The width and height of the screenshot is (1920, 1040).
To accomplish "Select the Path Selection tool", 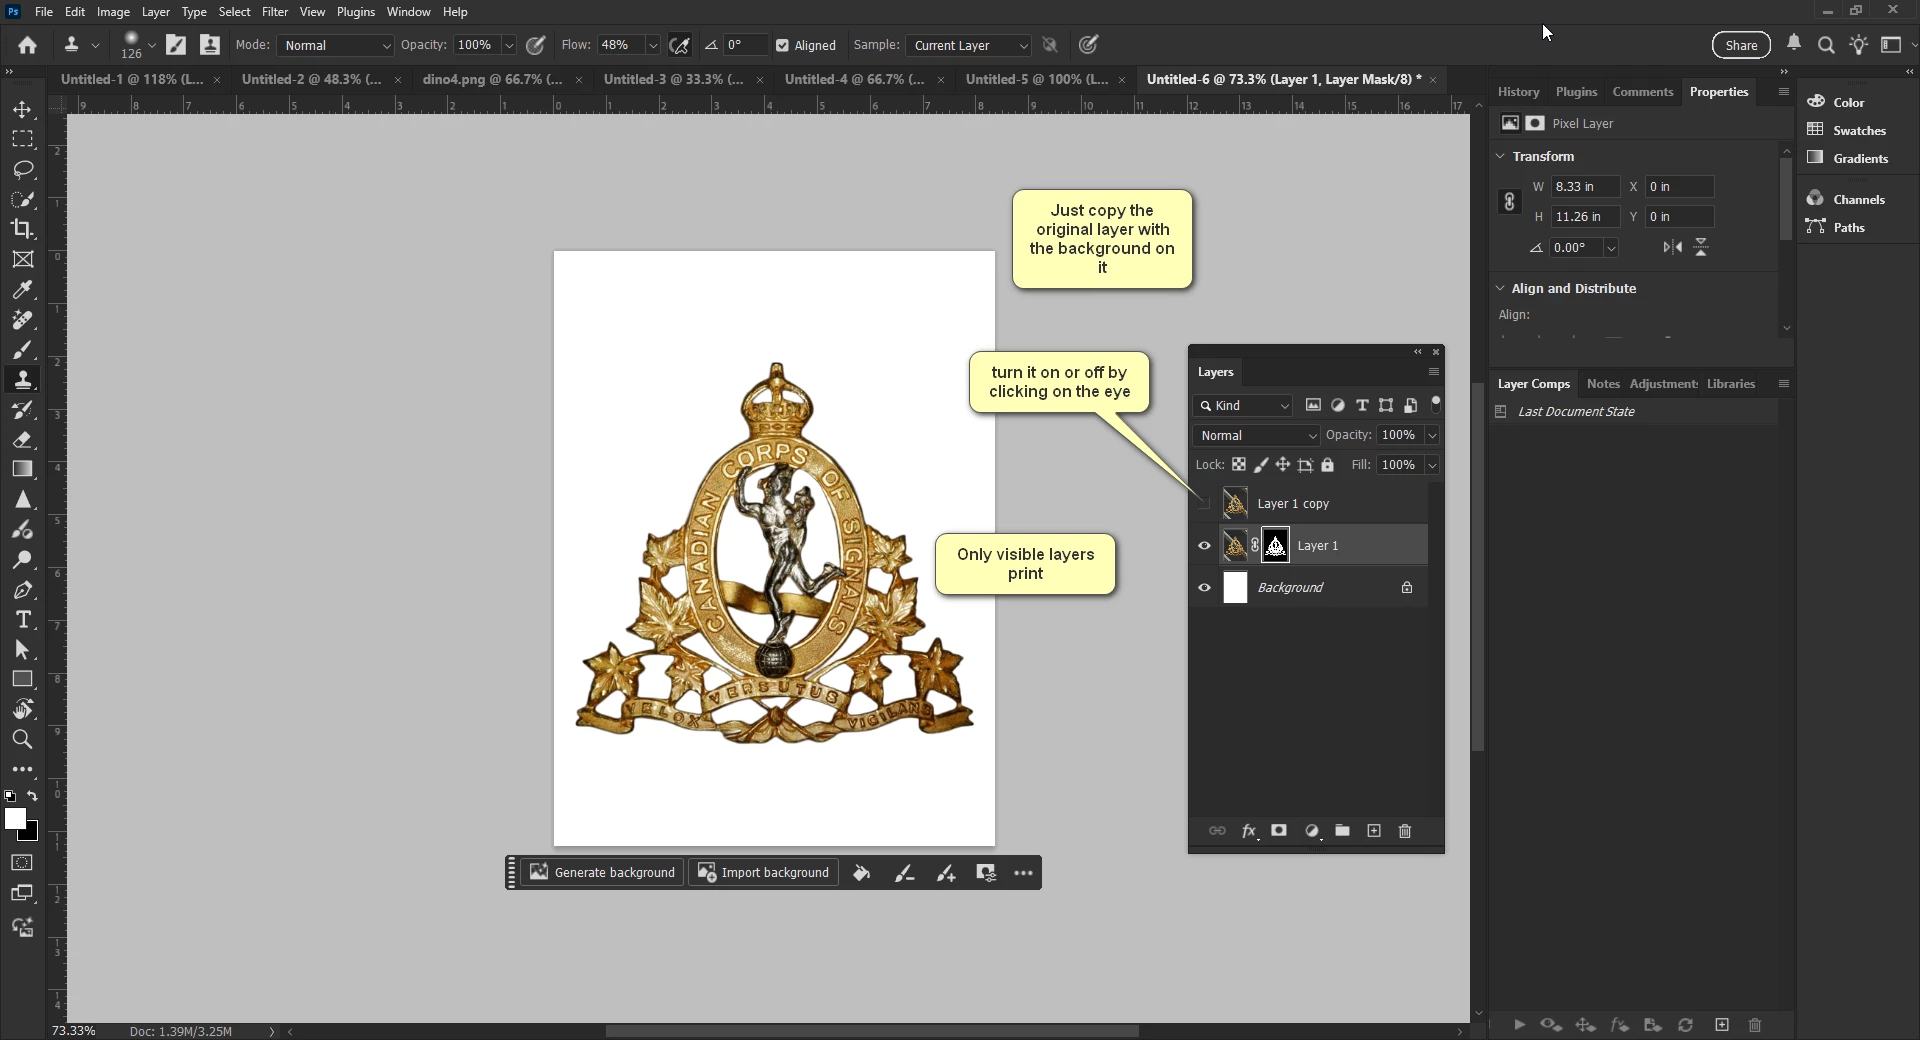I will (x=22, y=649).
